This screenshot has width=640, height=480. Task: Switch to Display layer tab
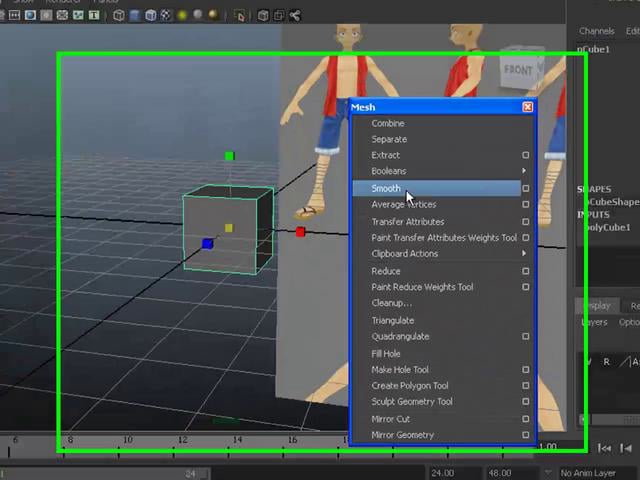click(x=598, y=306)
